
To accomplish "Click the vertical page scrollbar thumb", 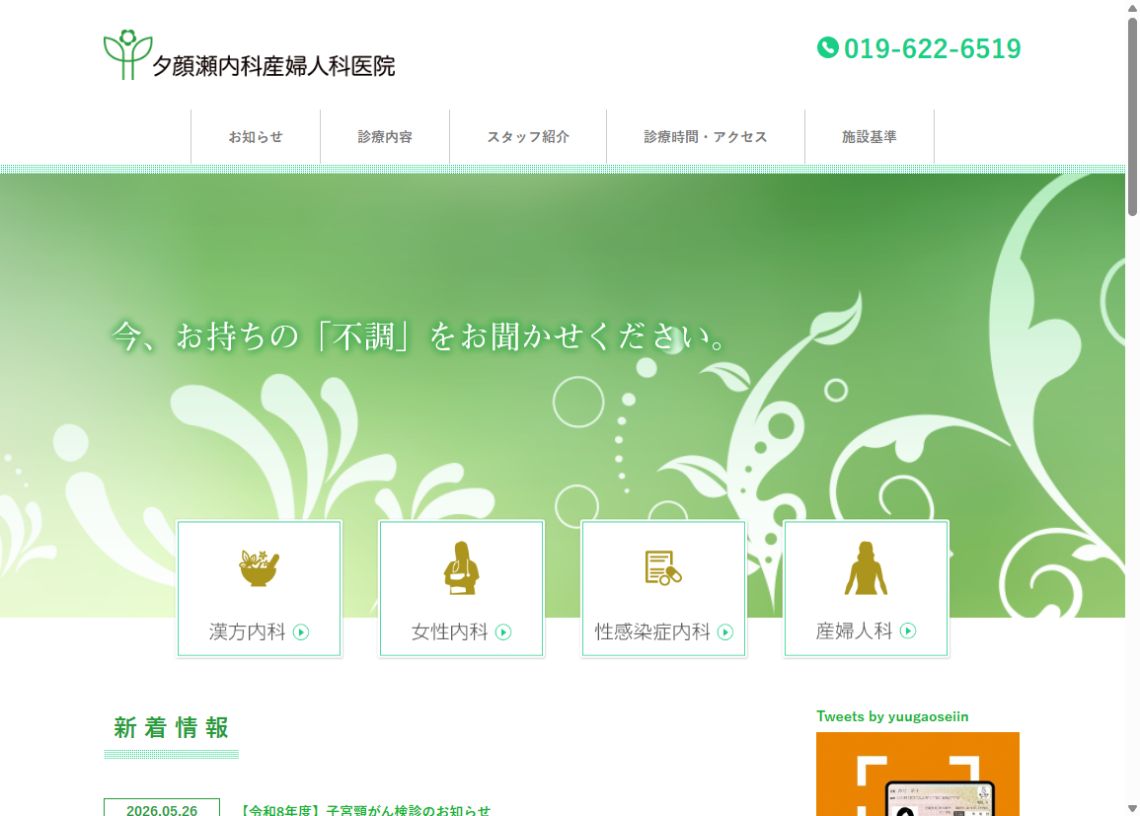I will [1132, 116].
